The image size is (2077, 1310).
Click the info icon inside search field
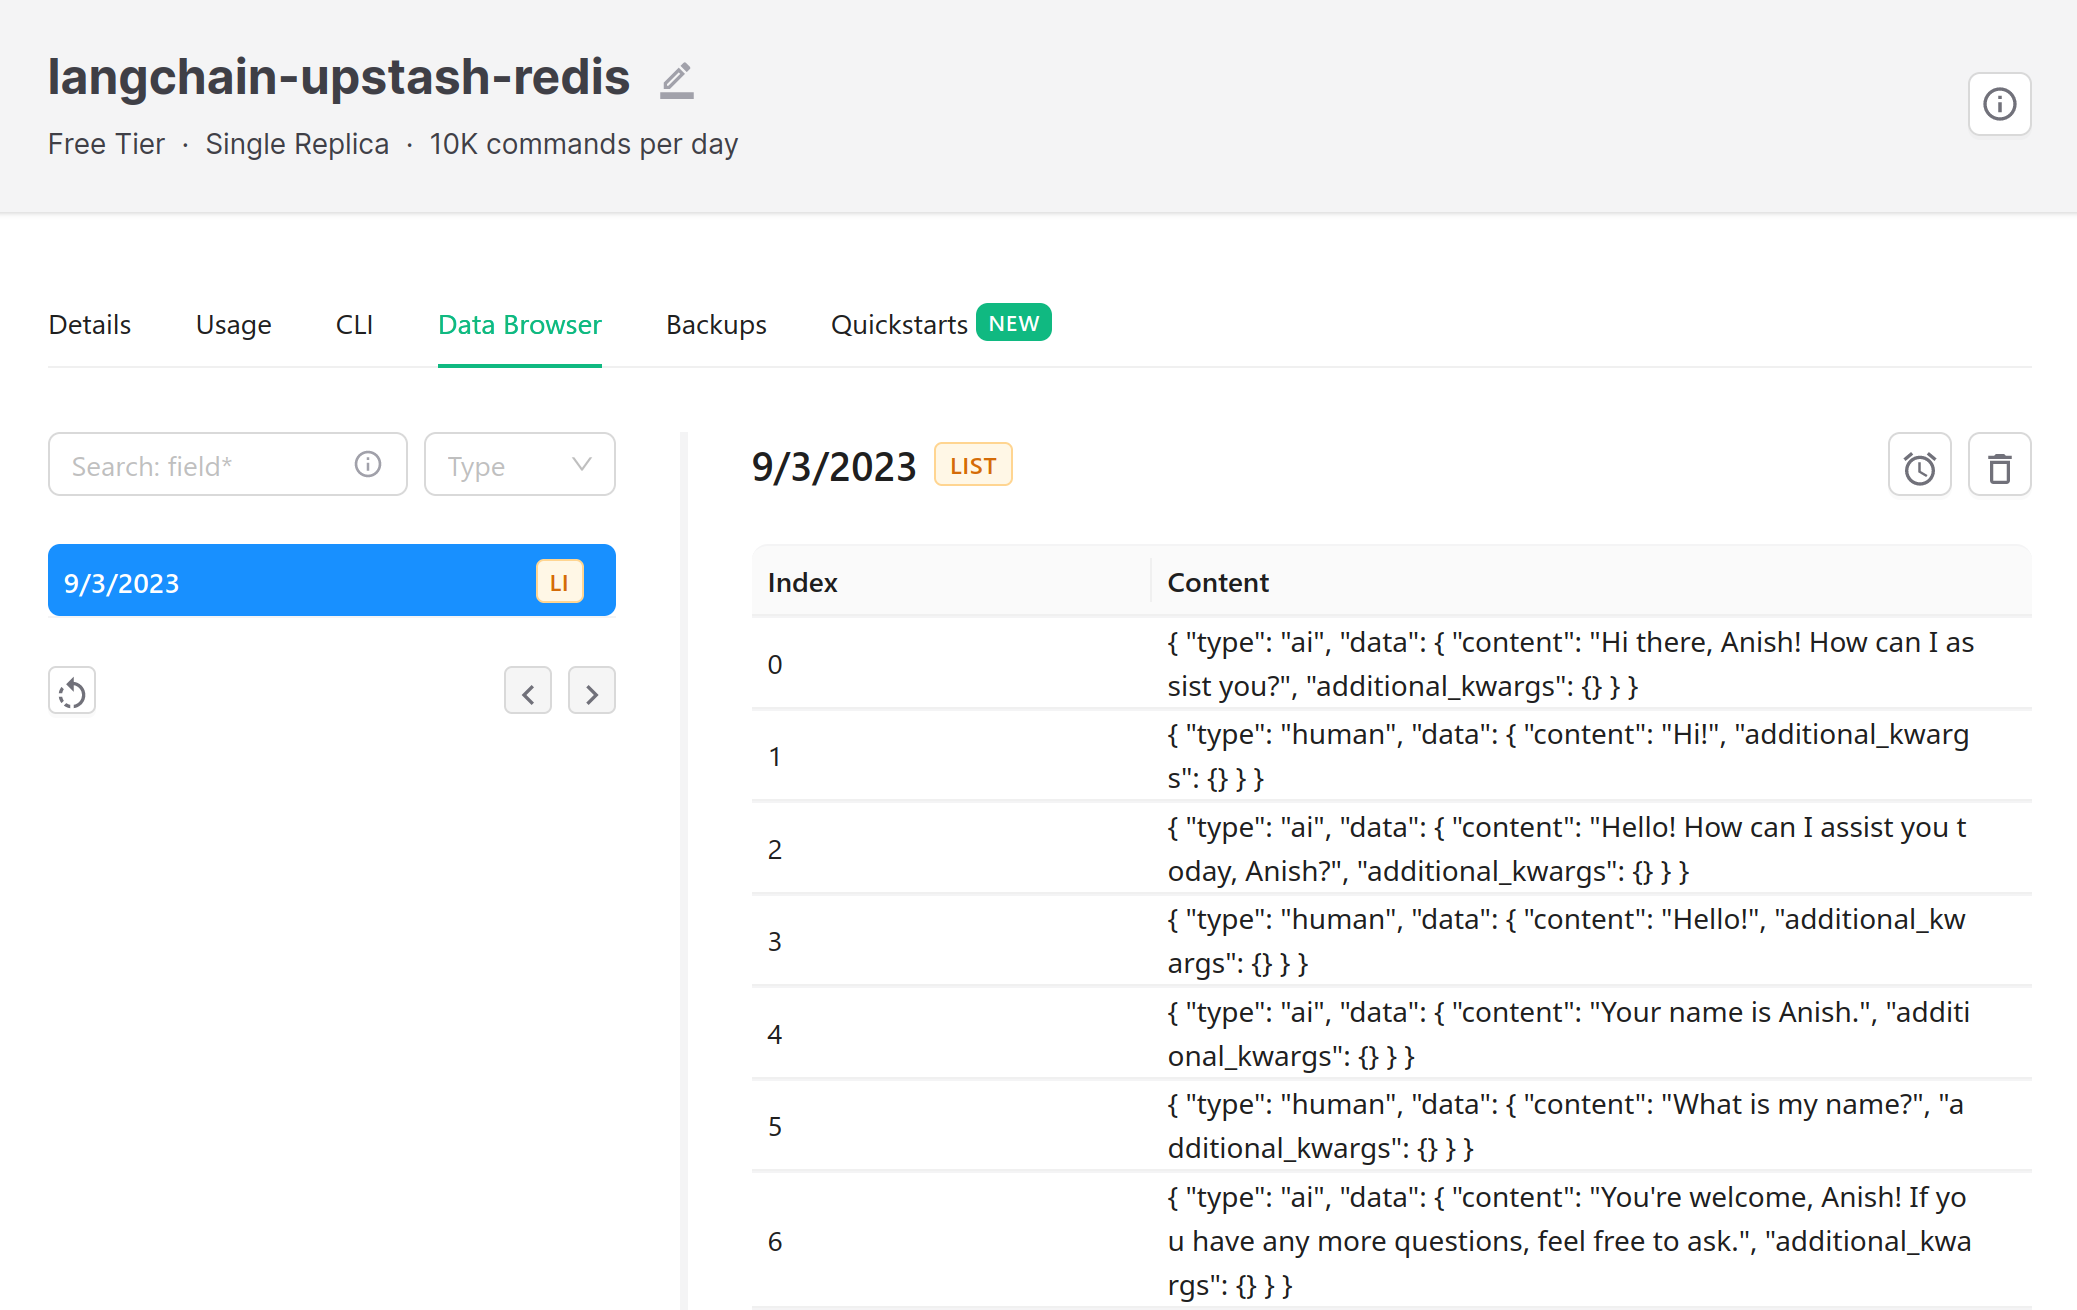pyautogui.click(x=368, y=465)
